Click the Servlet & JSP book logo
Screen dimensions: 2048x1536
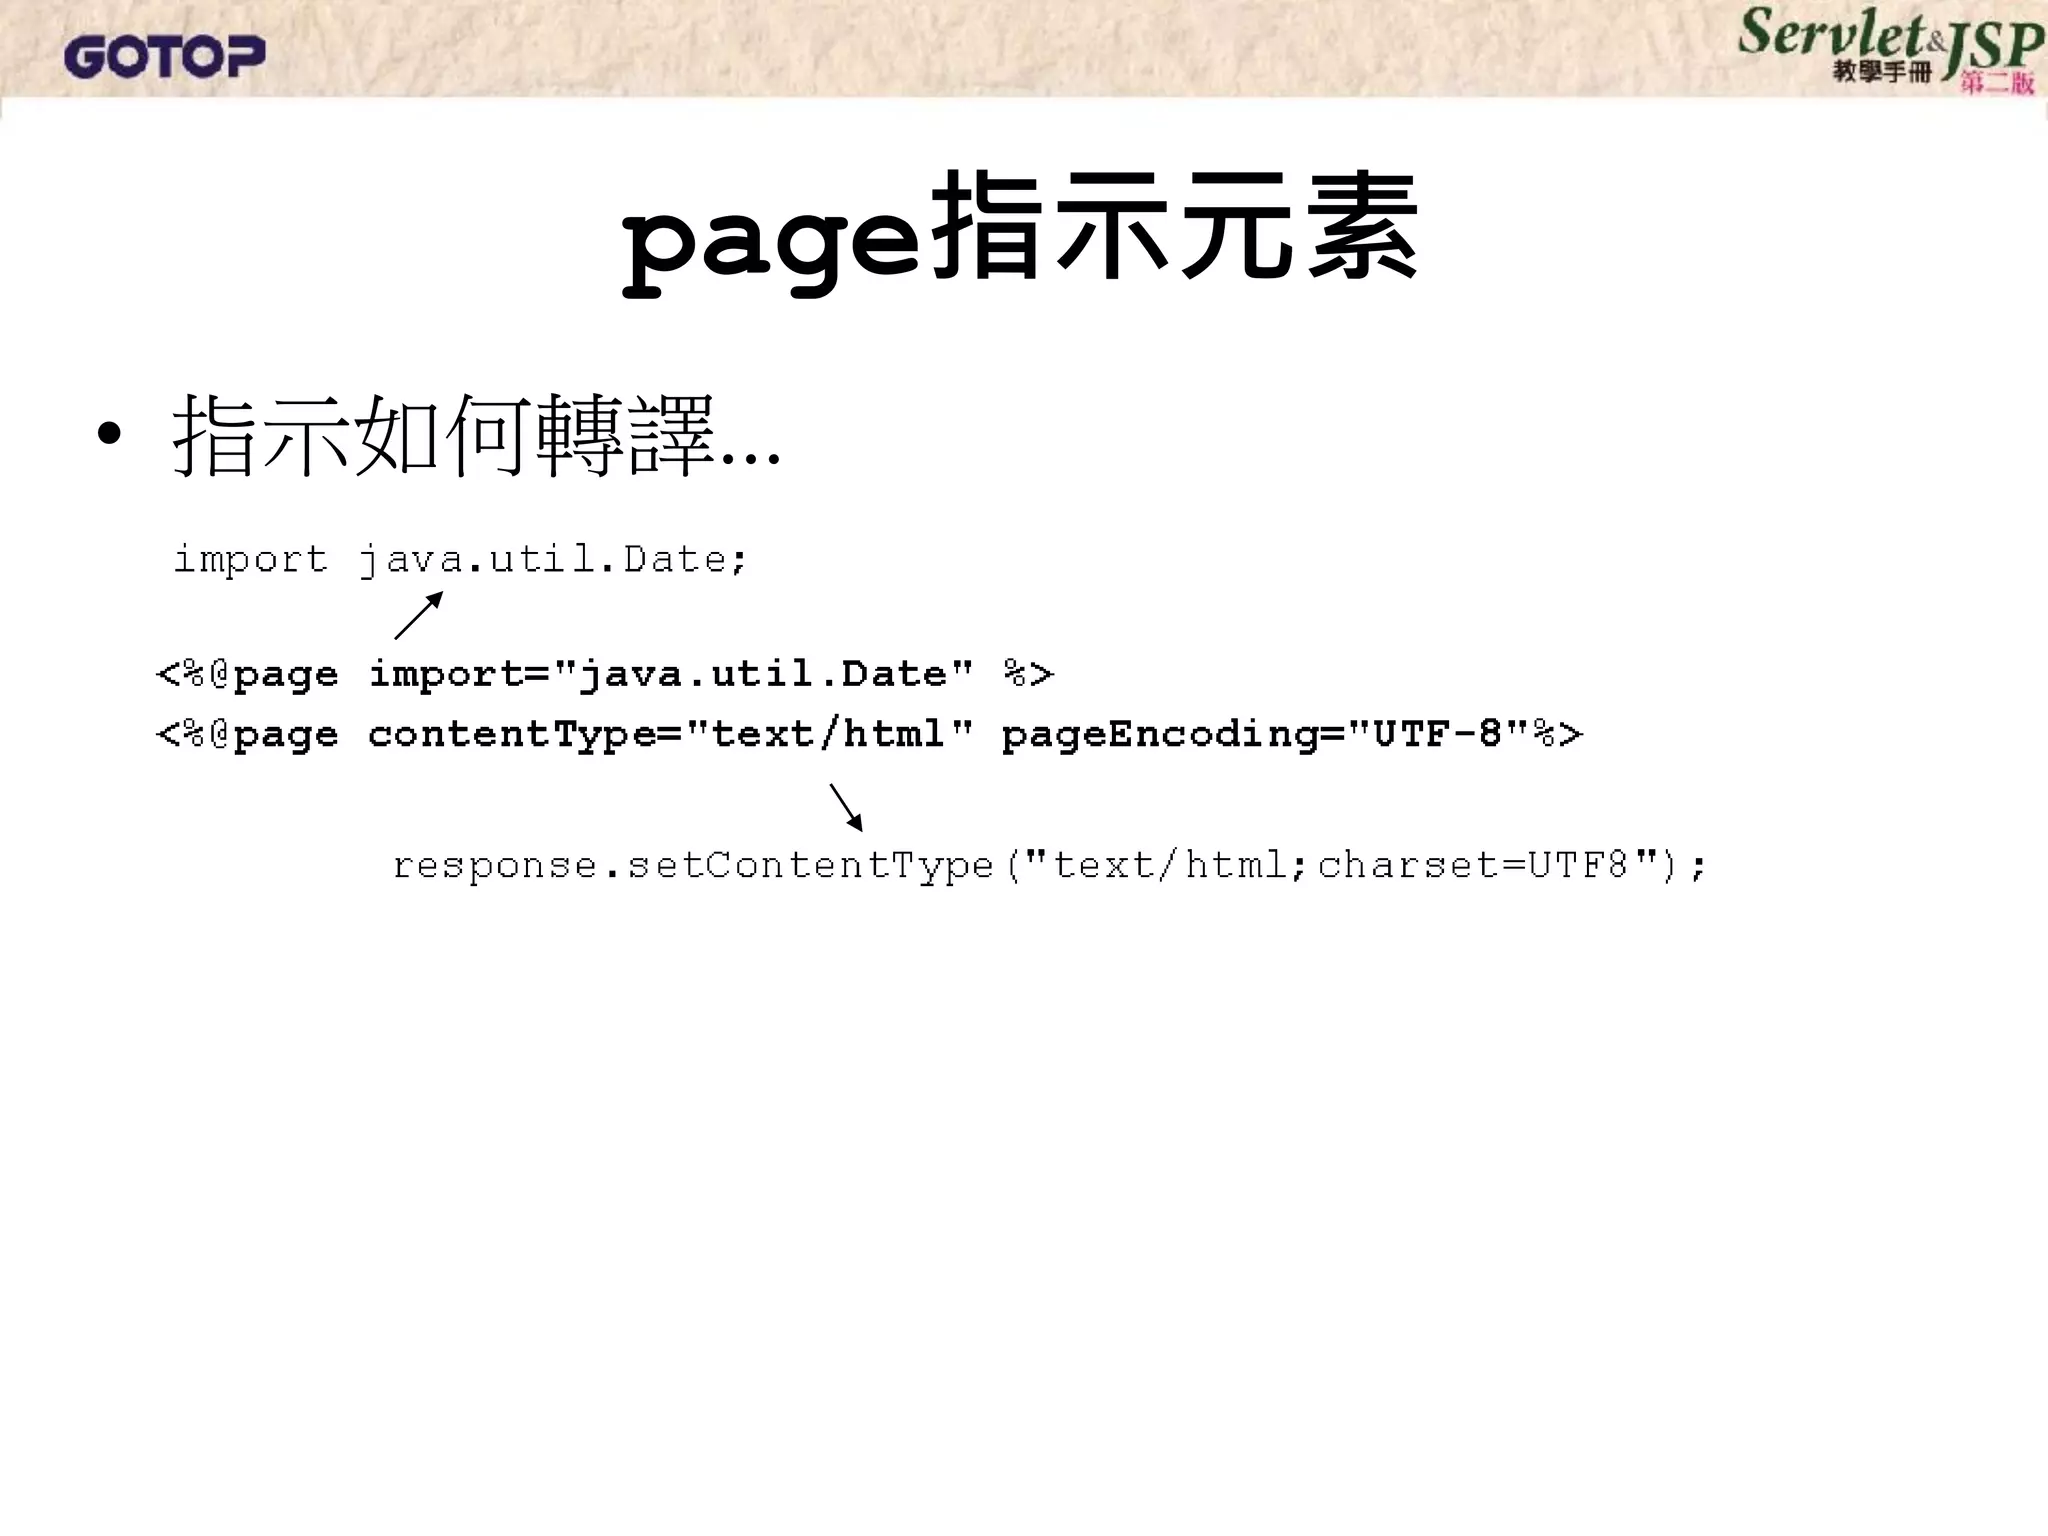1891,50
